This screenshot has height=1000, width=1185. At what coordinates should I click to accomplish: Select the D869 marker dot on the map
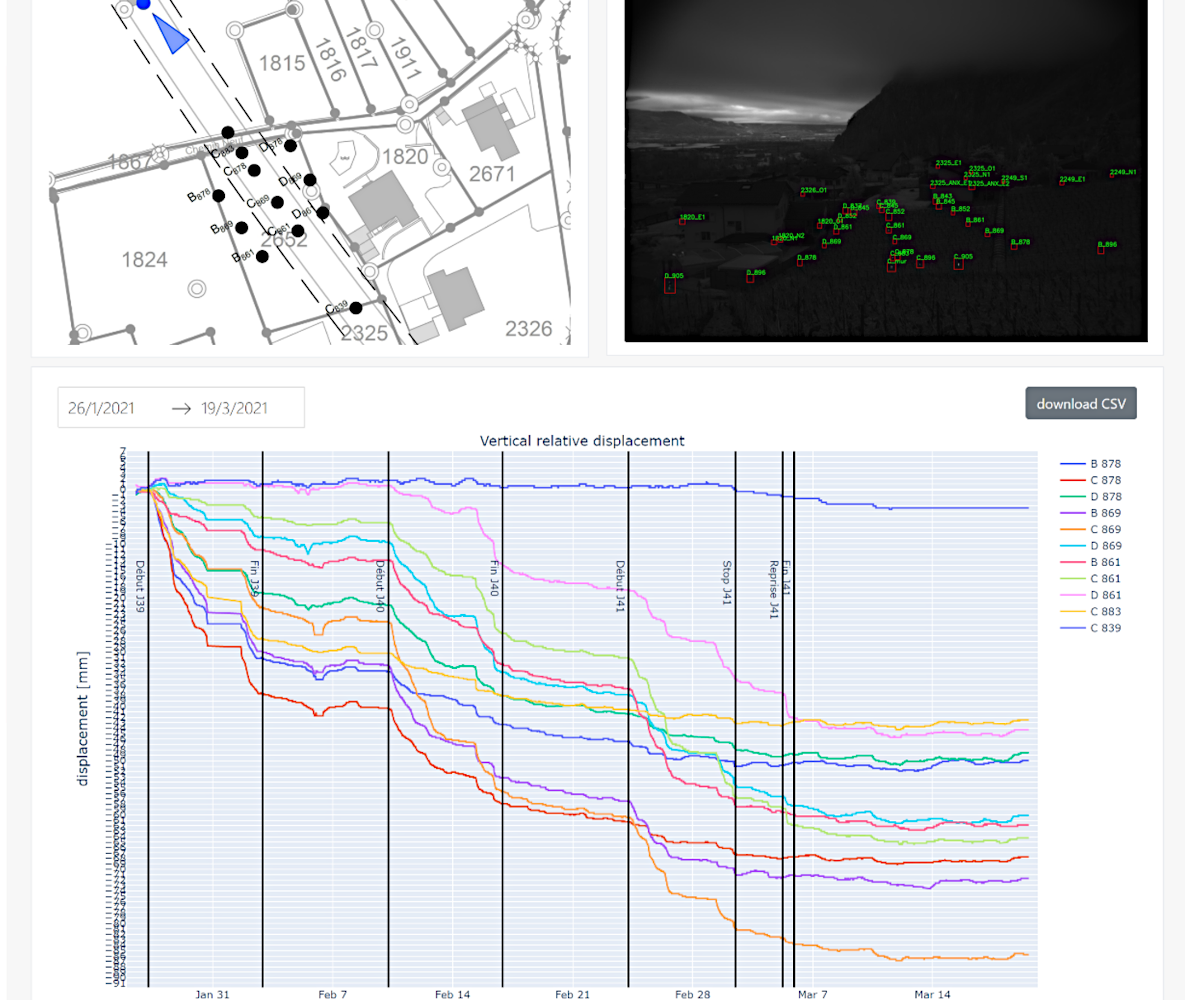[x=310, y=180]
